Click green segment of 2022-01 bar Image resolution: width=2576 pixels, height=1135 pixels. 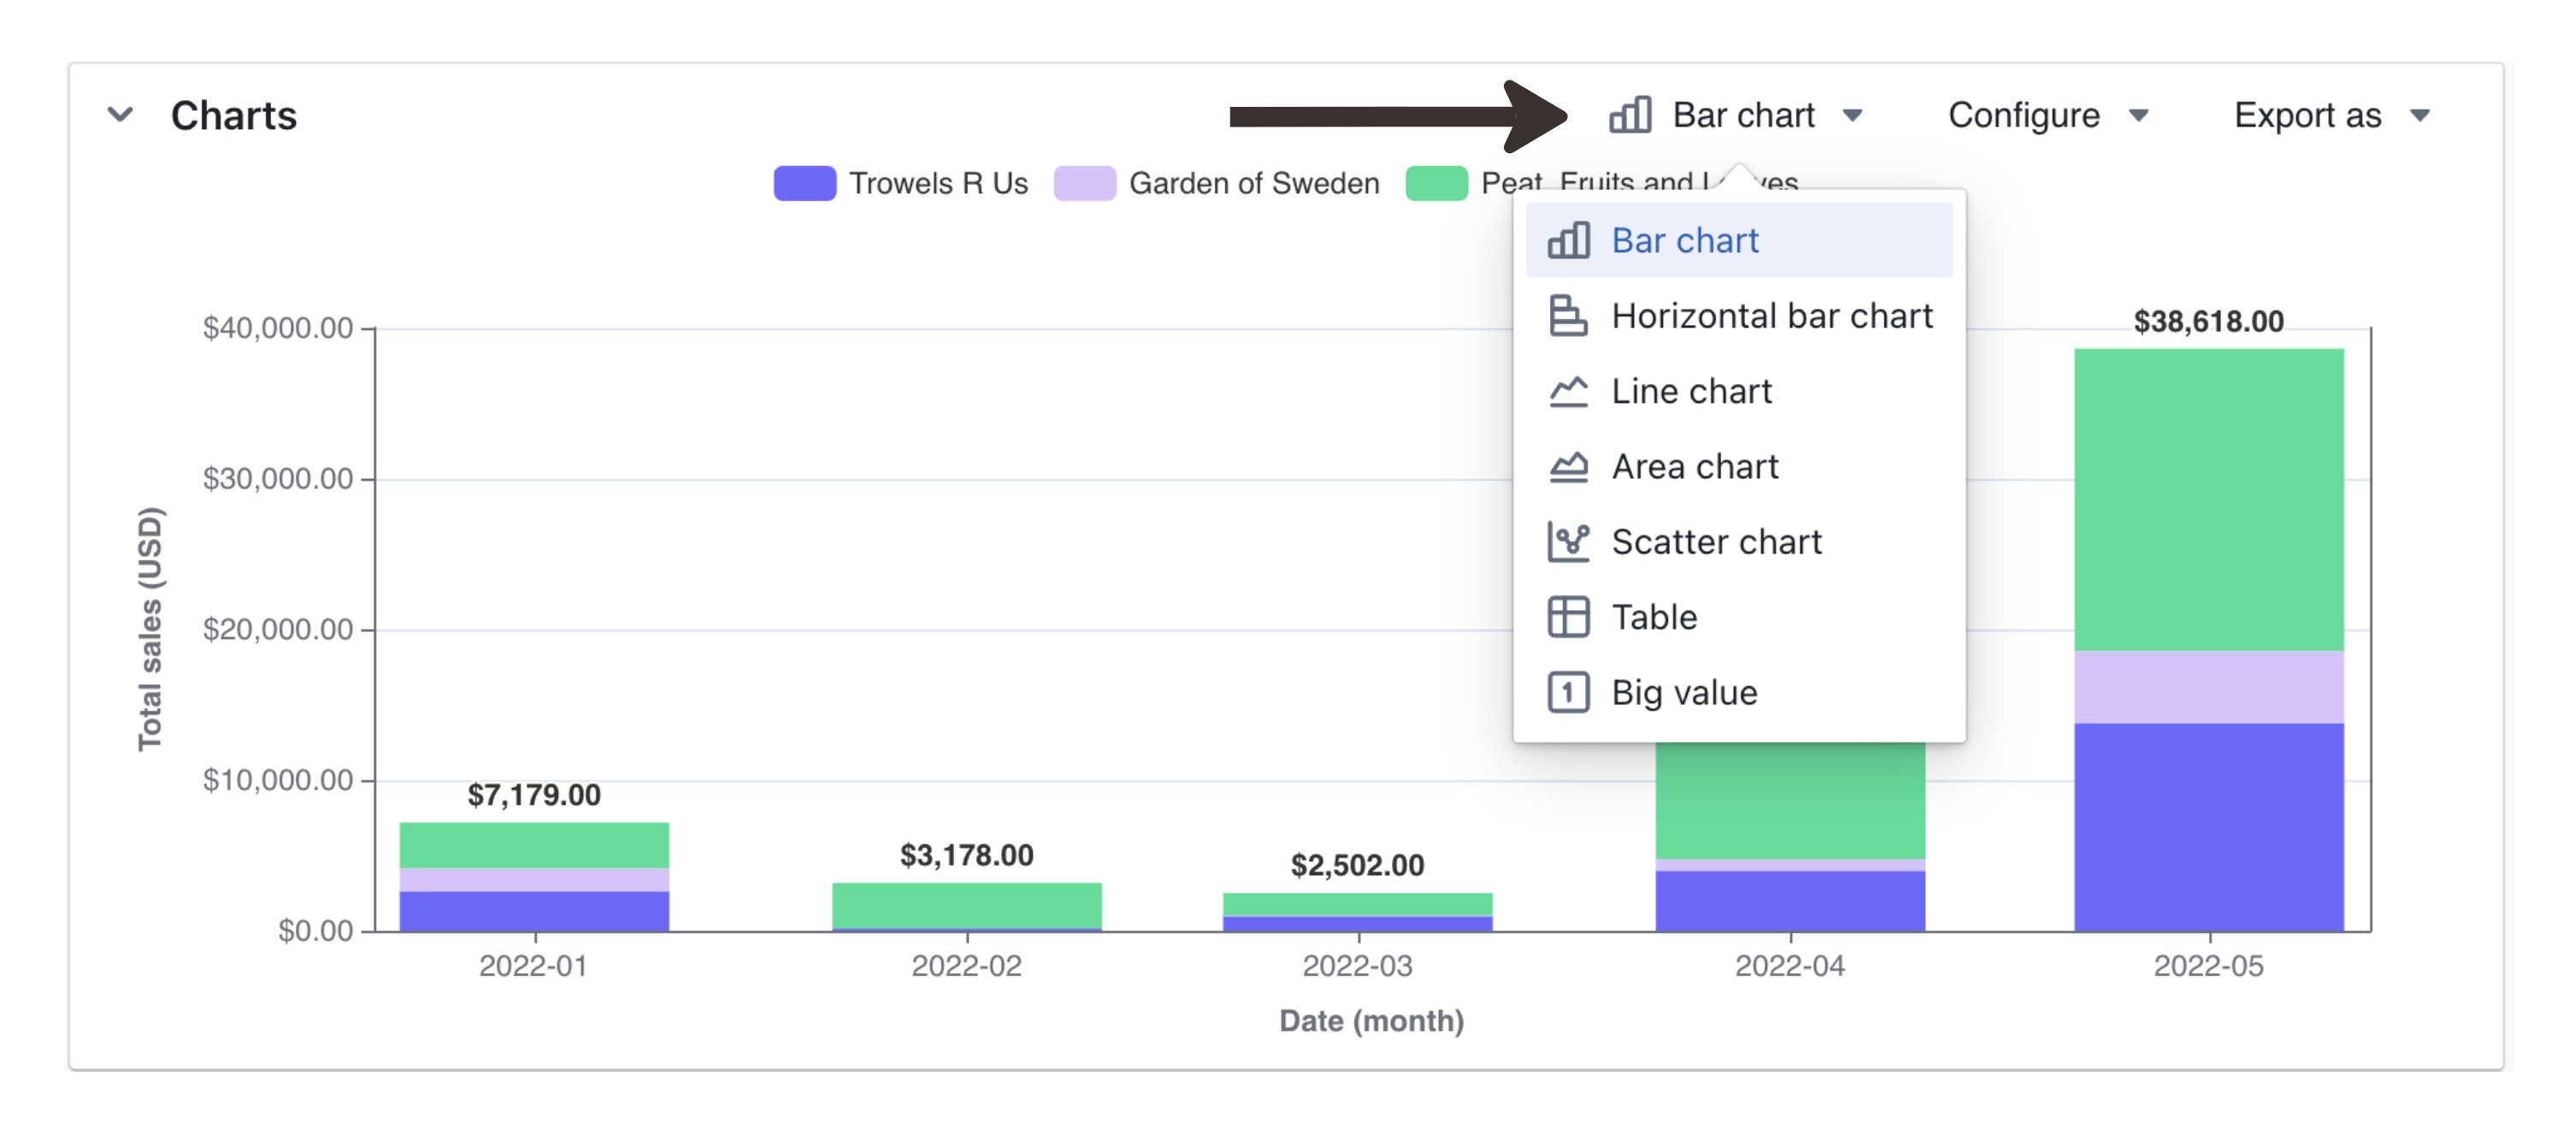coord(534,845)
